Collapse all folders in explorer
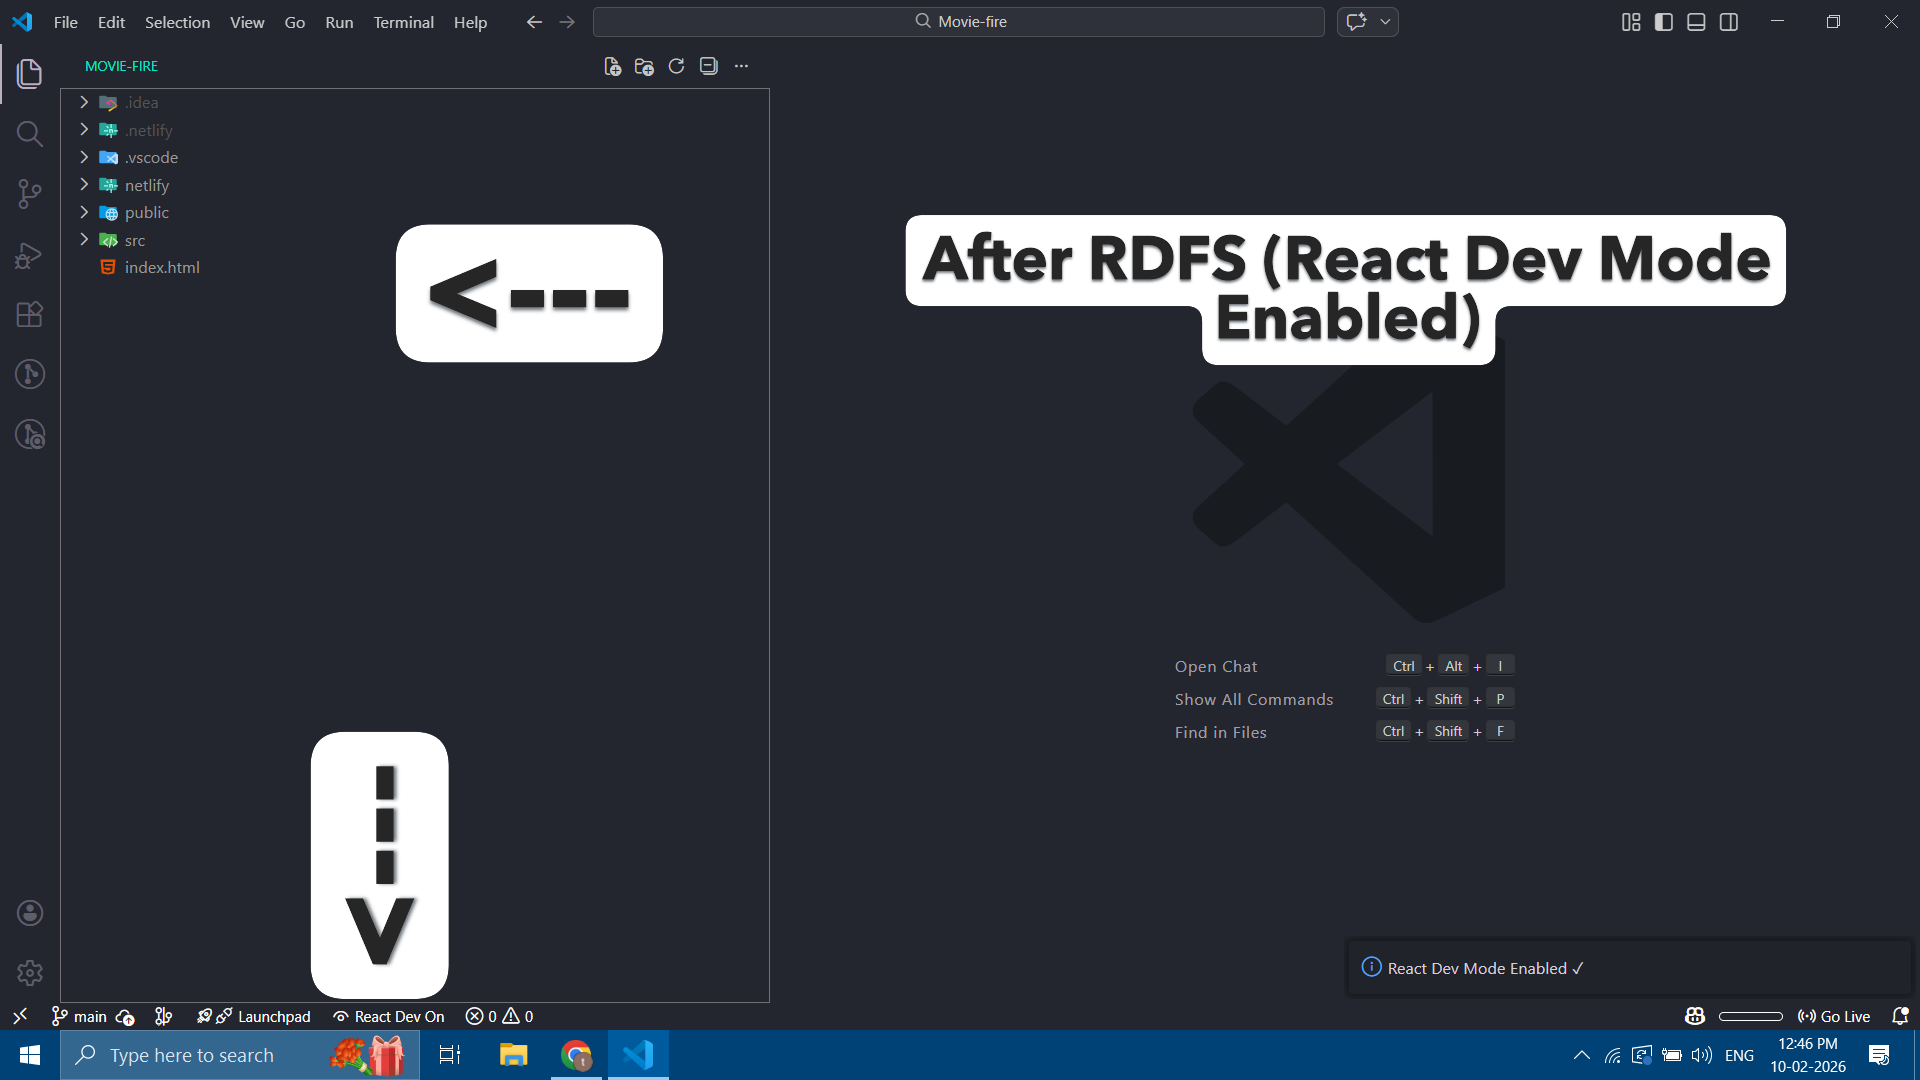The width and height of the screenshot is (1920, 1080). pyautogui.click(x=709, y=66)
